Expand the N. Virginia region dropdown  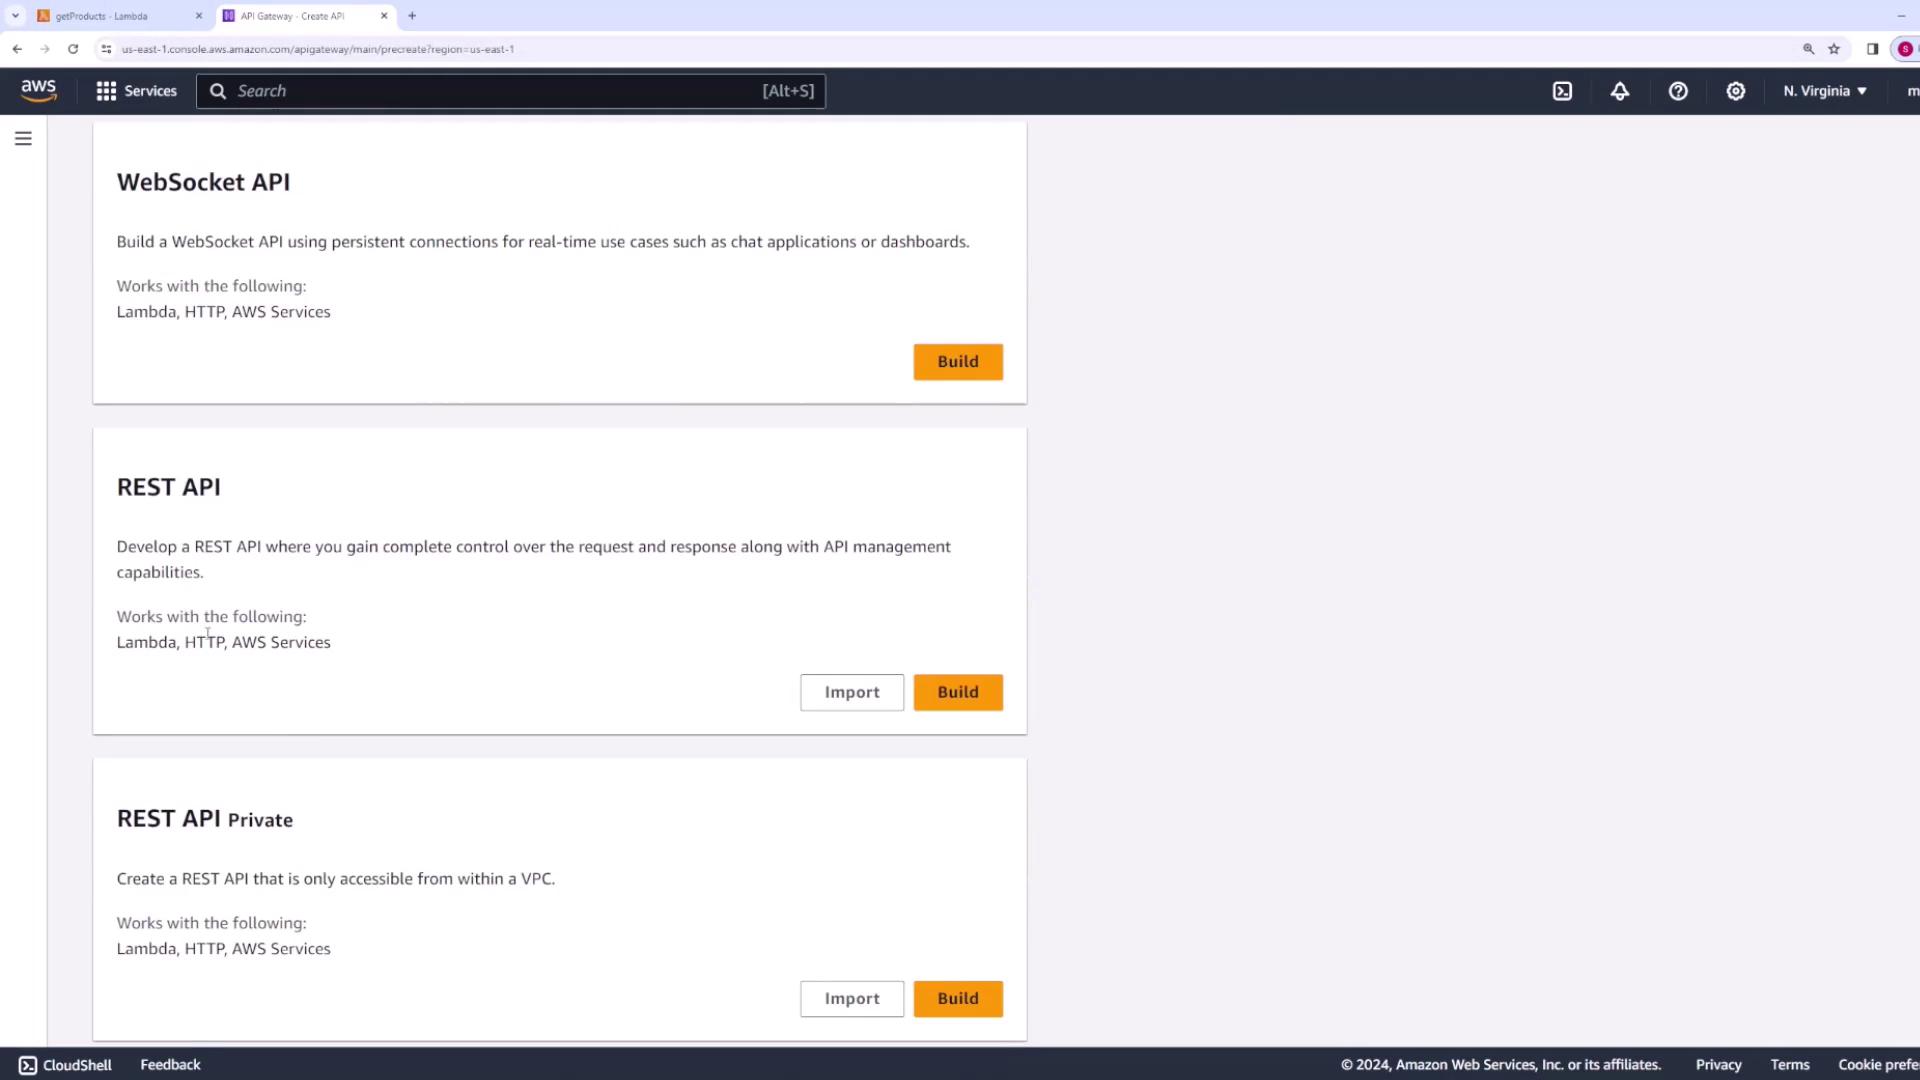[x=1825, y=91]
